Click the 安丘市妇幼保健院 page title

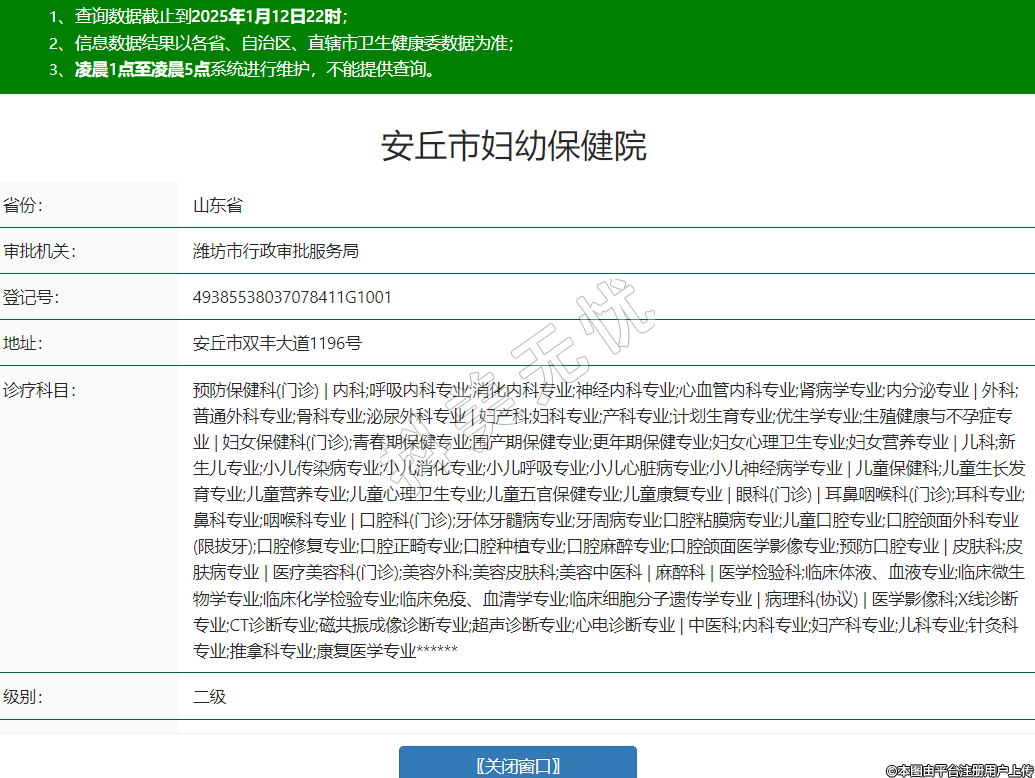click(x=514, y=146)
